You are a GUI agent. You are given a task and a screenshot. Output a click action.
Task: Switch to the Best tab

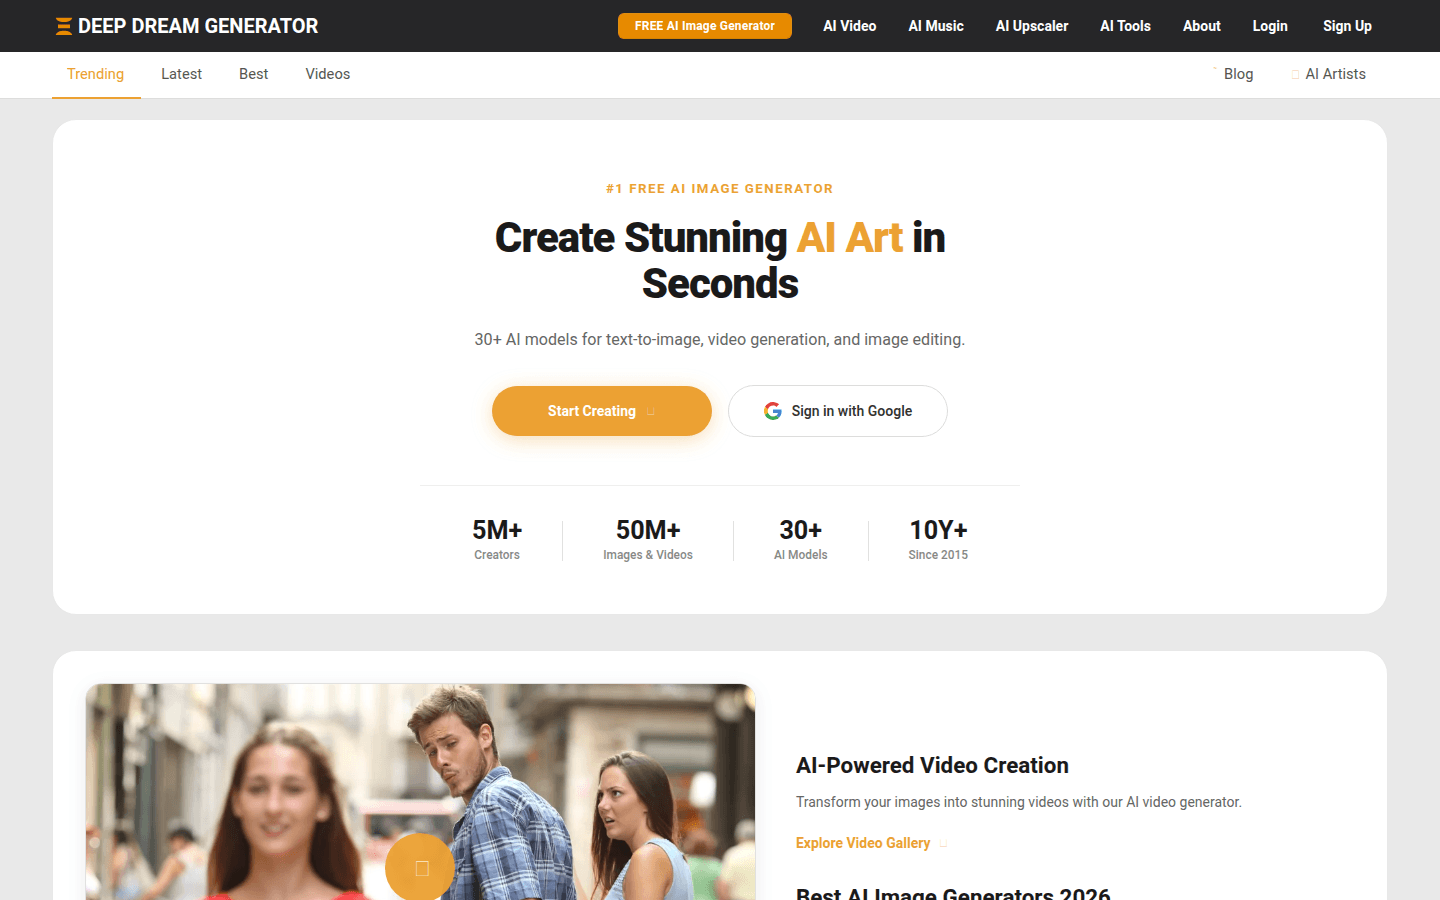(x=254, y=74)
